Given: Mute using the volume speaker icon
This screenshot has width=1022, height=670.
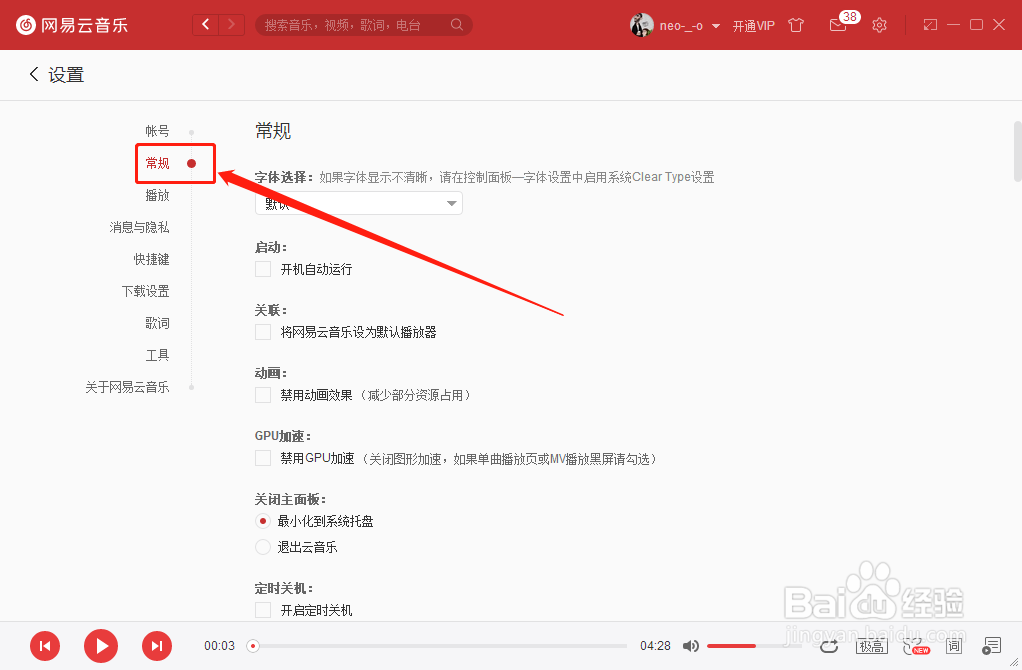Looking at the screenshot, I should coord(690,646).
